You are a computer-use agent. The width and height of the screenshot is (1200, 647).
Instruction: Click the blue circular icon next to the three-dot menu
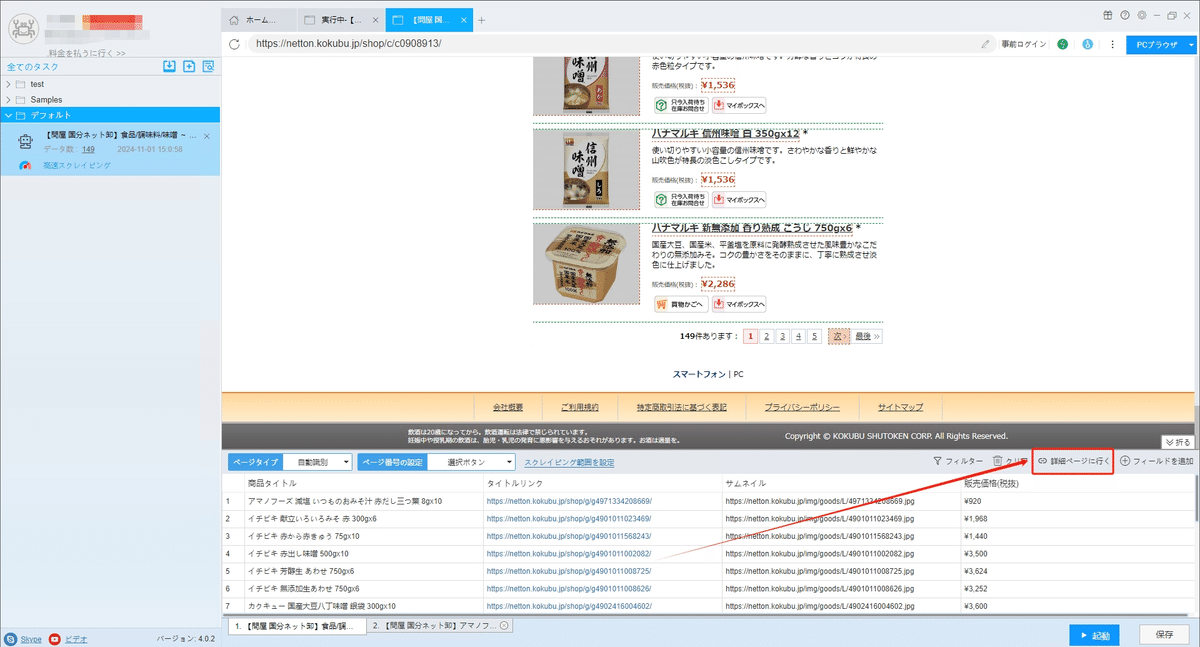pyautogui.click(x=1087, y=44)
